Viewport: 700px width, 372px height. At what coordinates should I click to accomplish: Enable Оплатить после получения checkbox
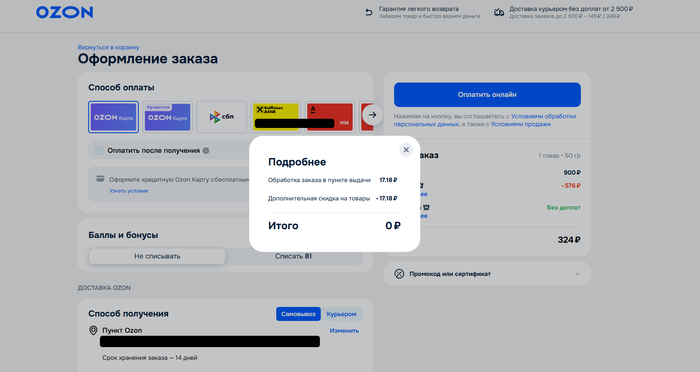coord(99,150)
